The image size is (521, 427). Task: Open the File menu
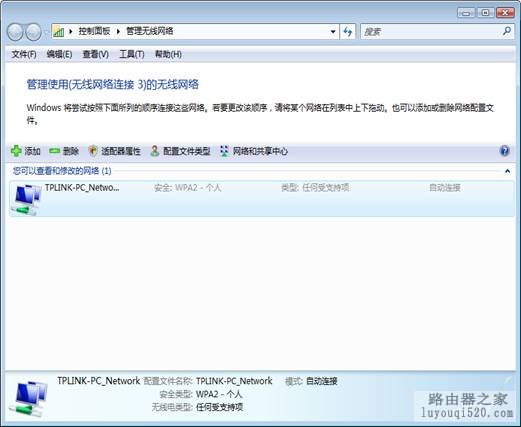point(24,54)
